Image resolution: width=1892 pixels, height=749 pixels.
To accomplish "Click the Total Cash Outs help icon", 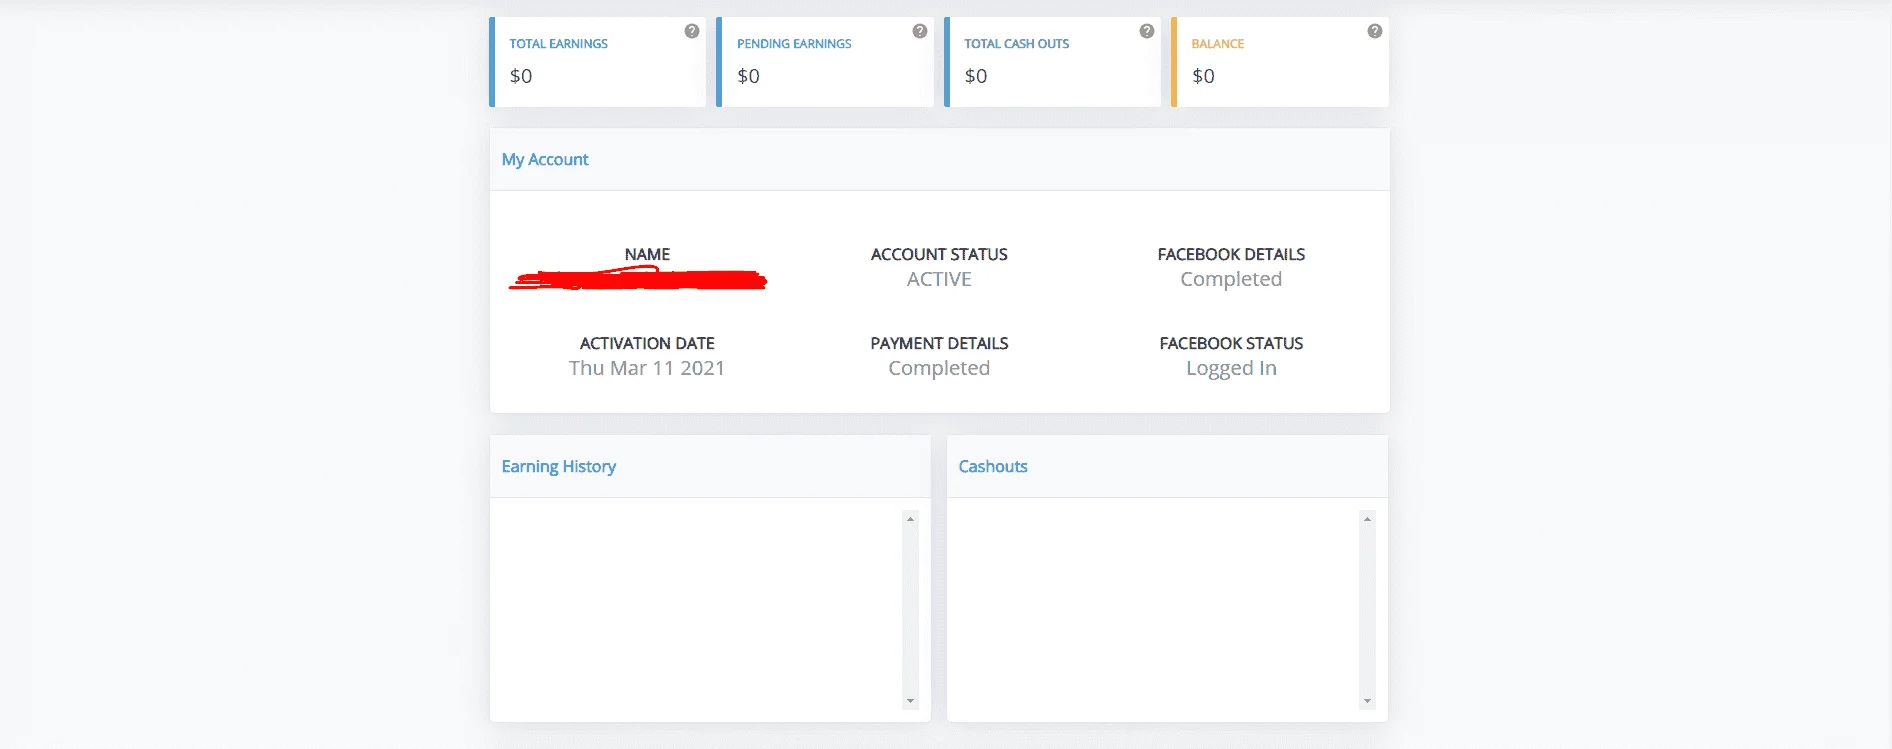I will pyautogui.click(x=1147, y=31).
